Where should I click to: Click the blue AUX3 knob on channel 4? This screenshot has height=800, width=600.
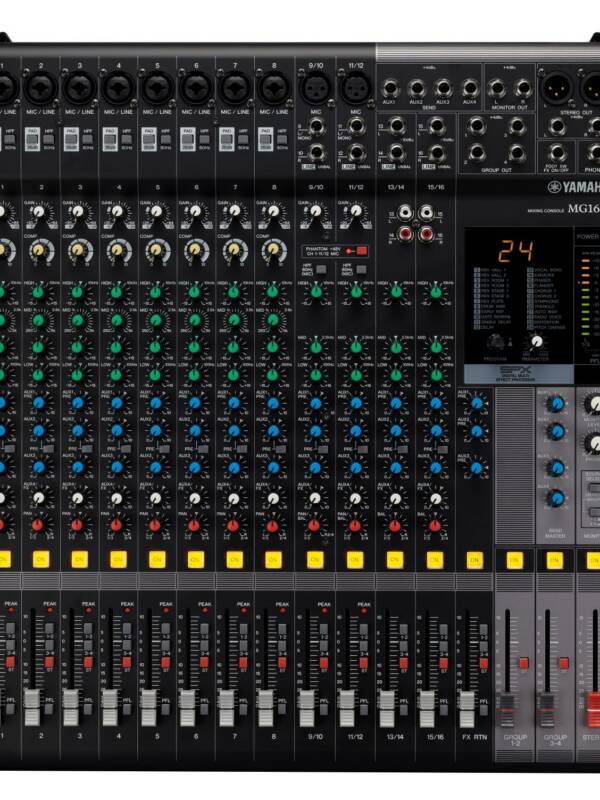point(117,467)
